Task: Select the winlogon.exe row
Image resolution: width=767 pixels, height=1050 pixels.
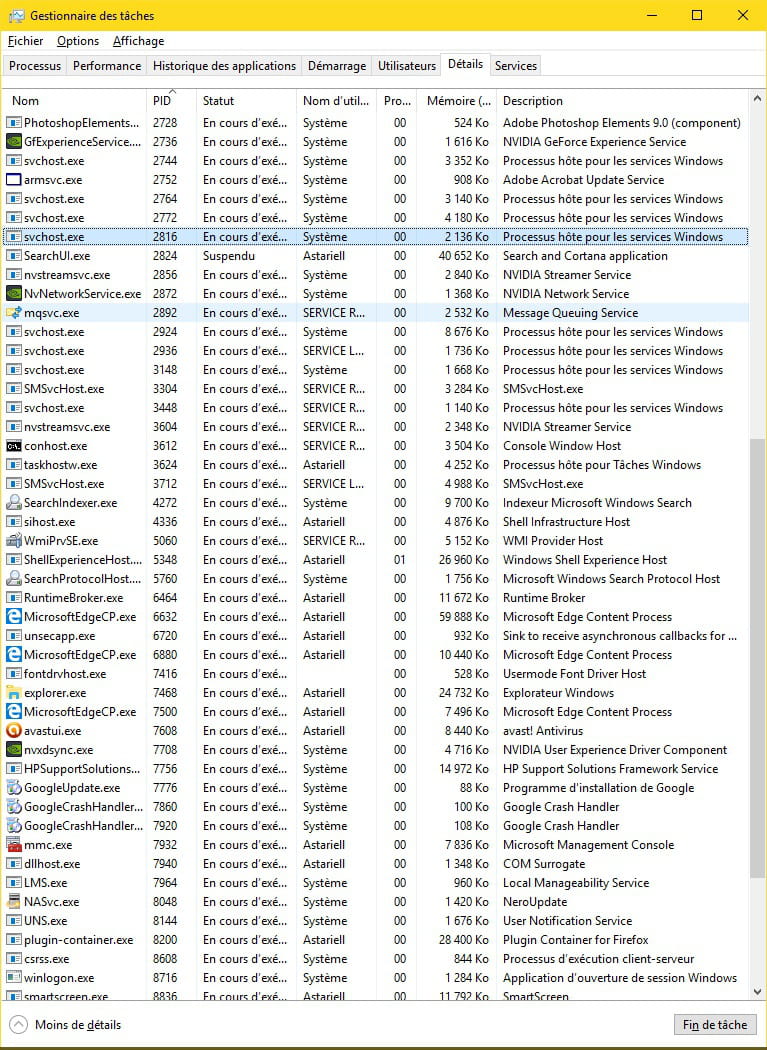Action: click(375, 978)
